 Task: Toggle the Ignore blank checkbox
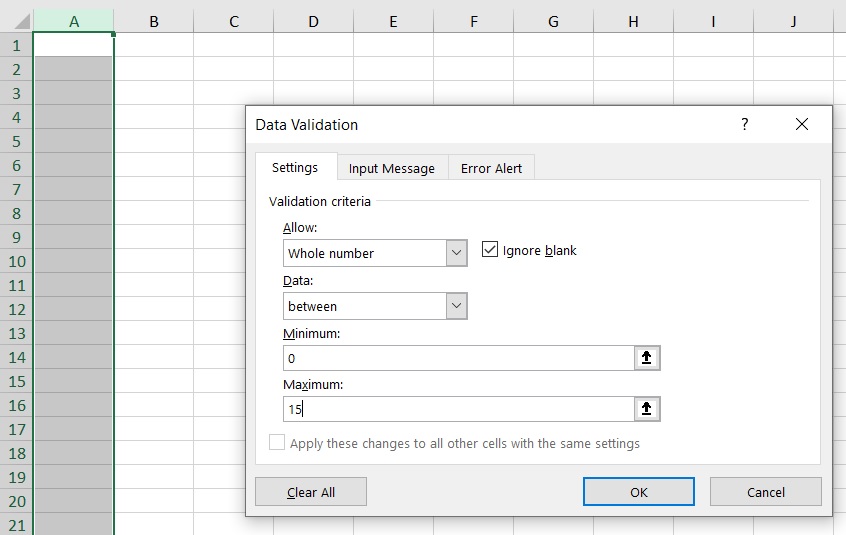tap(490, 250)
